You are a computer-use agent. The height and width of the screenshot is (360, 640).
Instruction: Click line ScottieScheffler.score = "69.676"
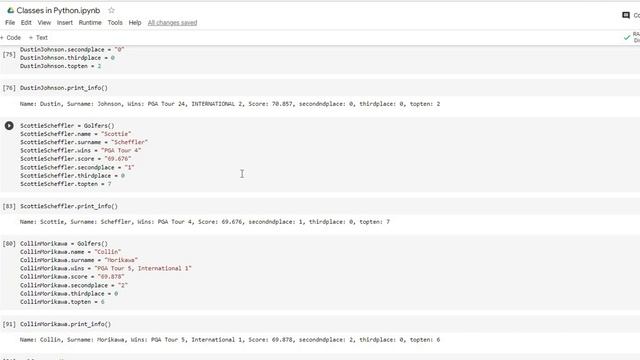[x=76, y=159]
